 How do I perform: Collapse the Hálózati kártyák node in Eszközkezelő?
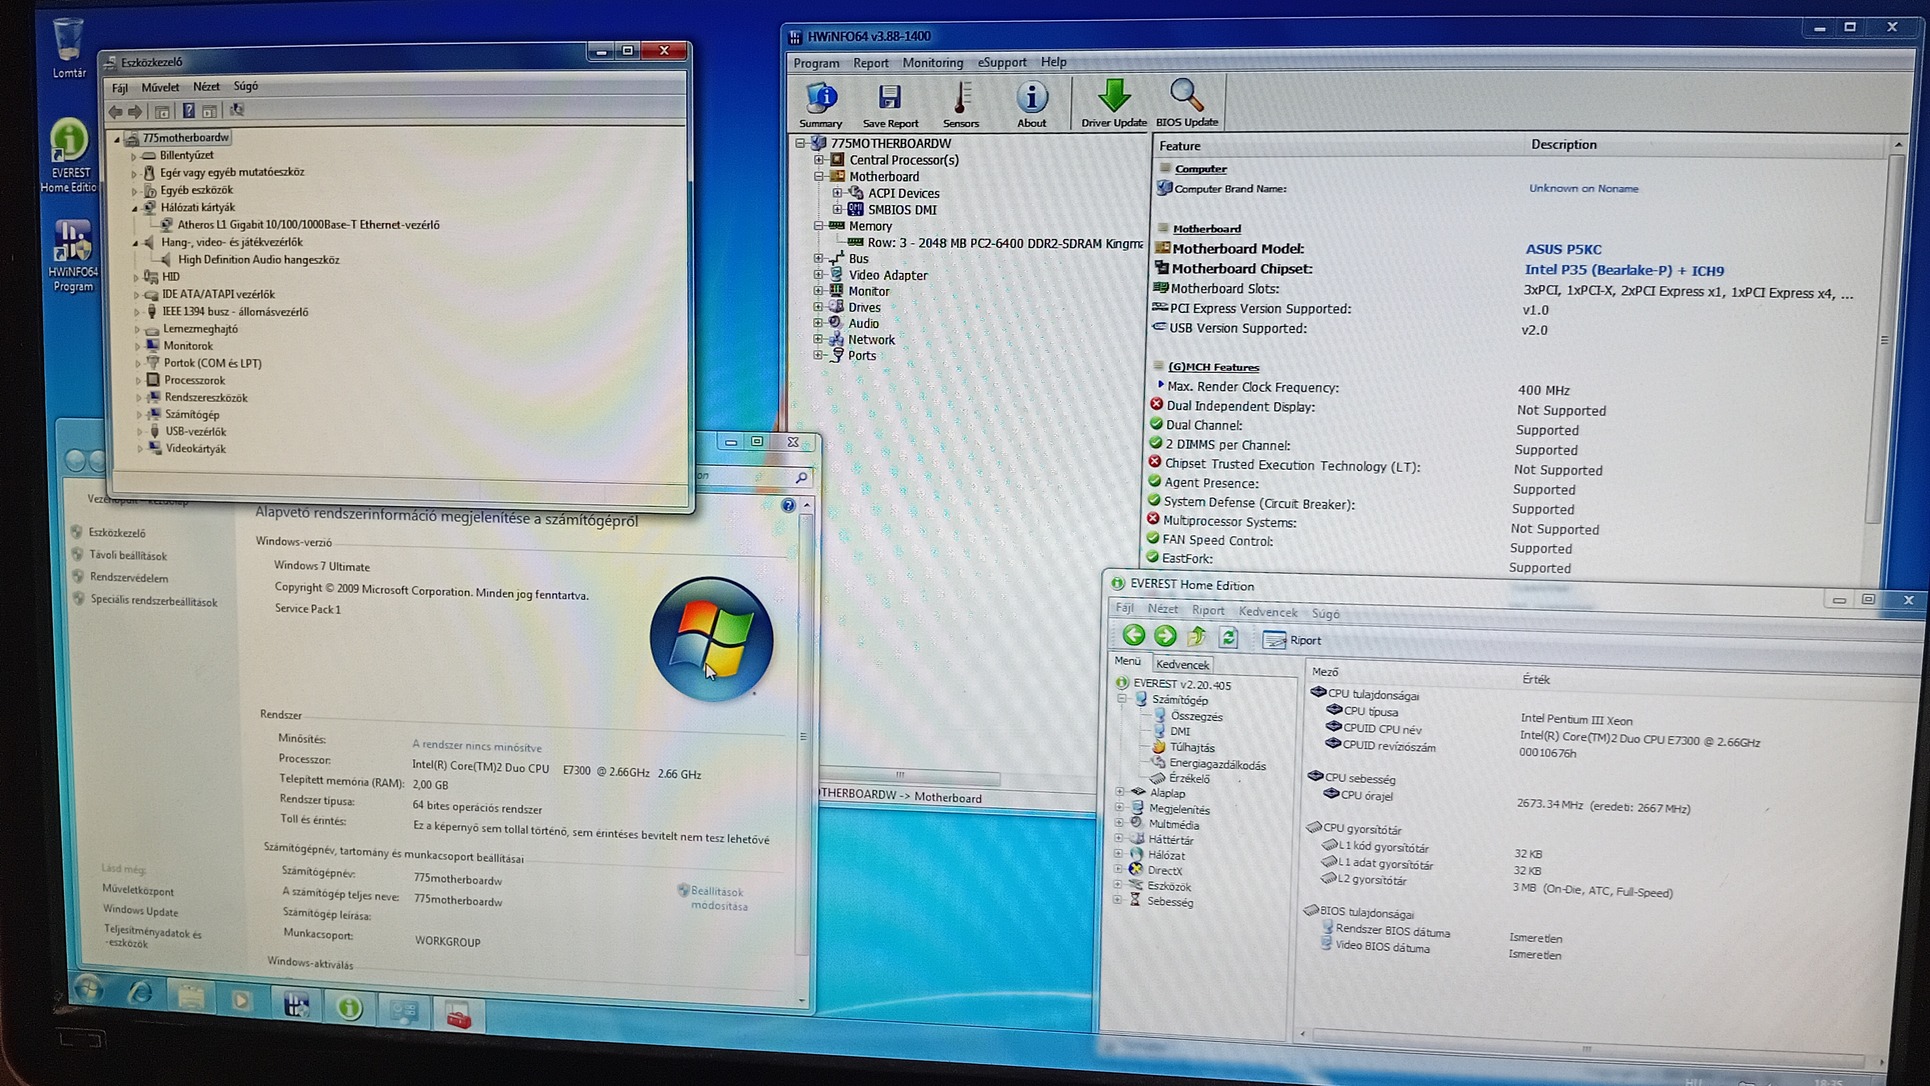click(135, 208)
